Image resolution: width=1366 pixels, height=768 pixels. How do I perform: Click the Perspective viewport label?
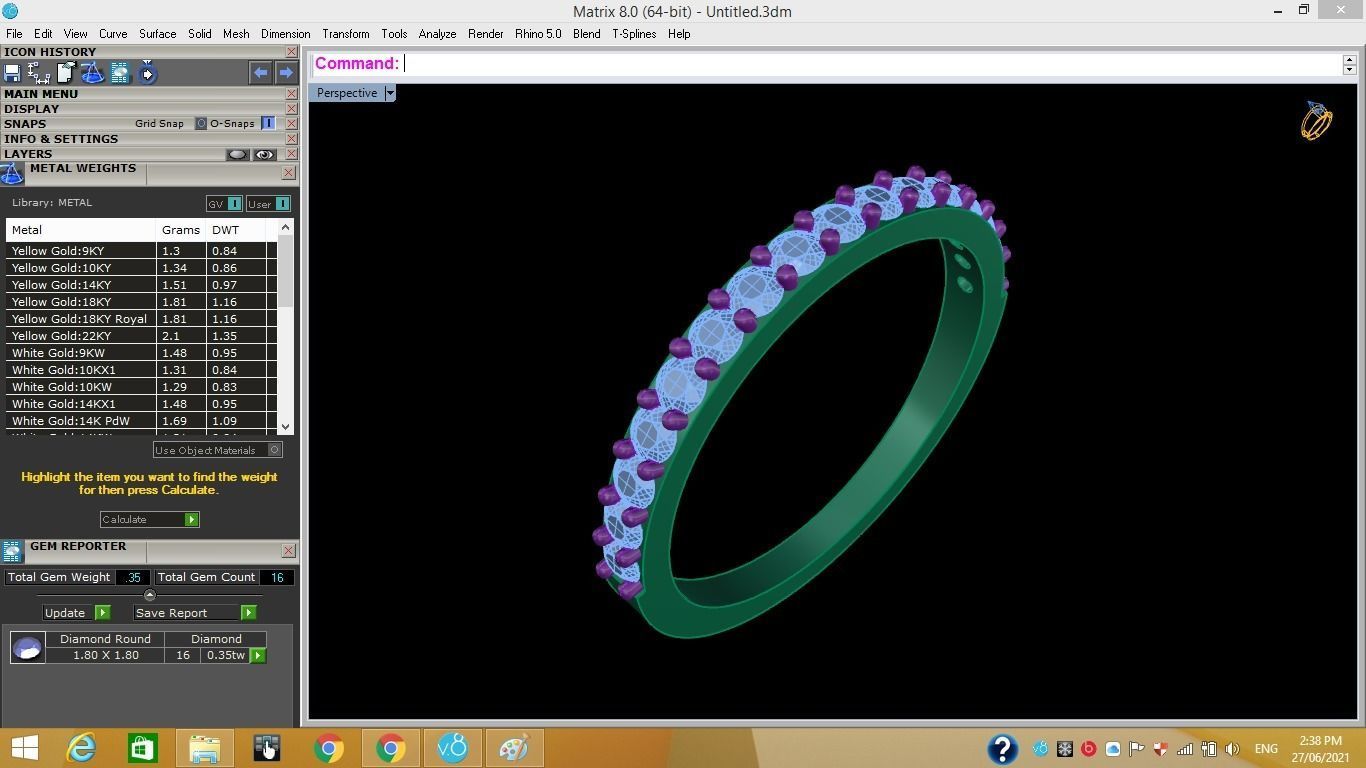[347, 93]
